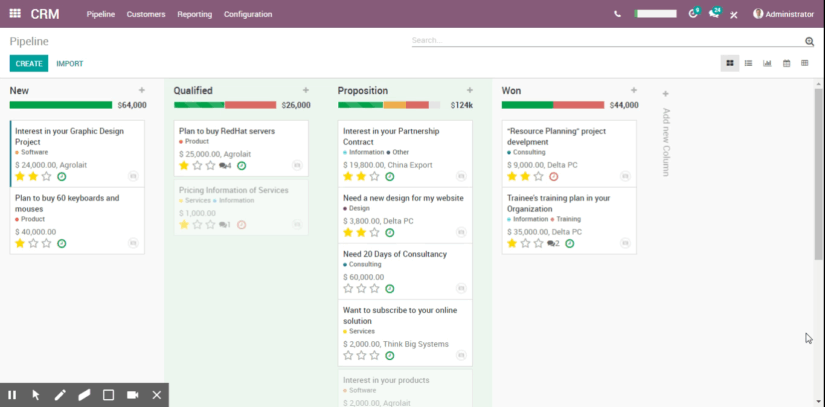Click the Pipeline menu item
Image resolution: width=825 pixels, height=407 pixels.
[100, 14]
